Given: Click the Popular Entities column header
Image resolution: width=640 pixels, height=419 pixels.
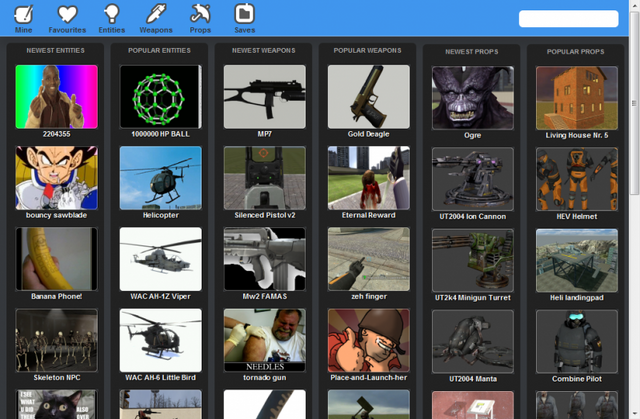Looking at the screenshot, I should [x=159, y=51].
